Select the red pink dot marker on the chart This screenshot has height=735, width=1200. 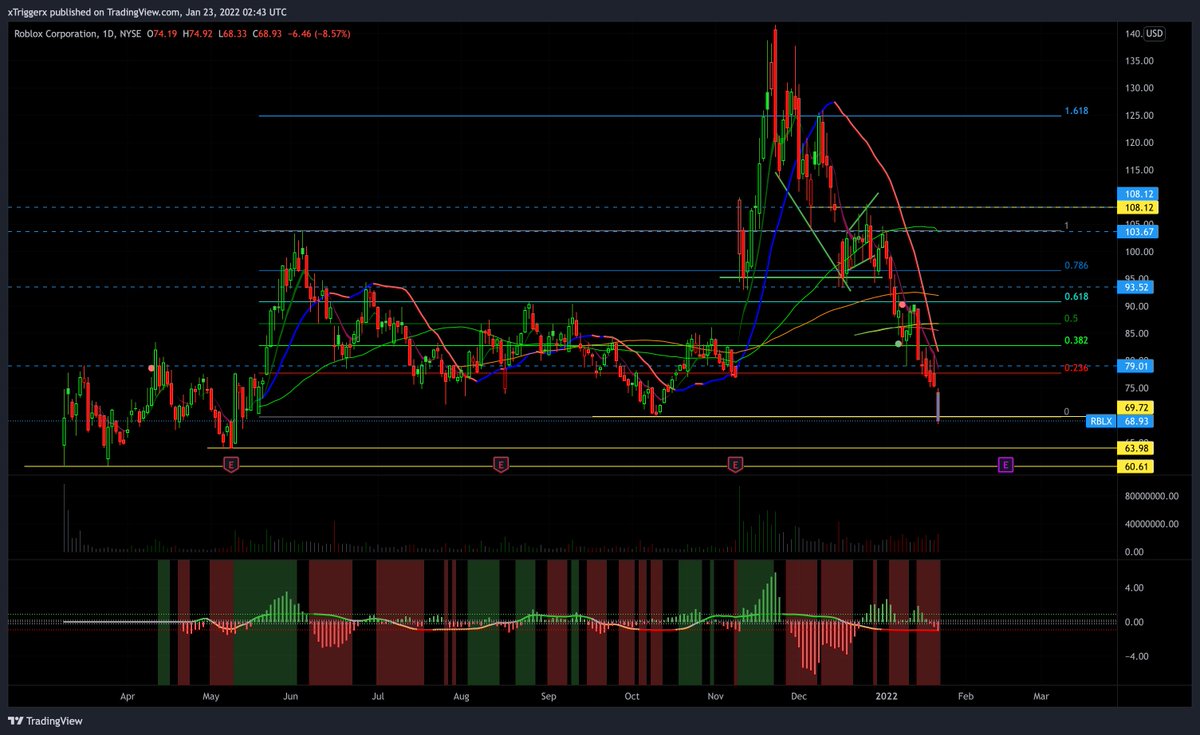click(903, 305)
